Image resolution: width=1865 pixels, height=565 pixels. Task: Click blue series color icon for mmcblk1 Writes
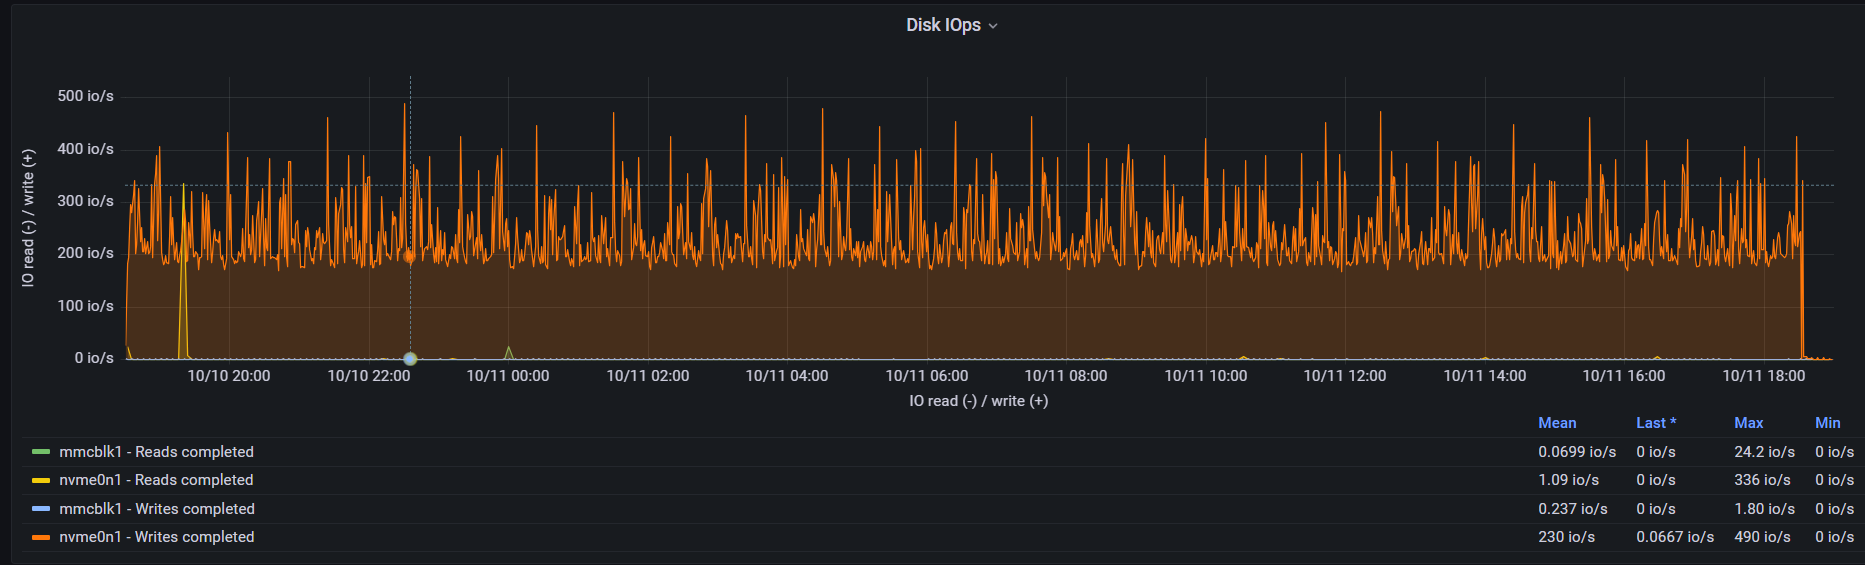click(x=41, y=509)
